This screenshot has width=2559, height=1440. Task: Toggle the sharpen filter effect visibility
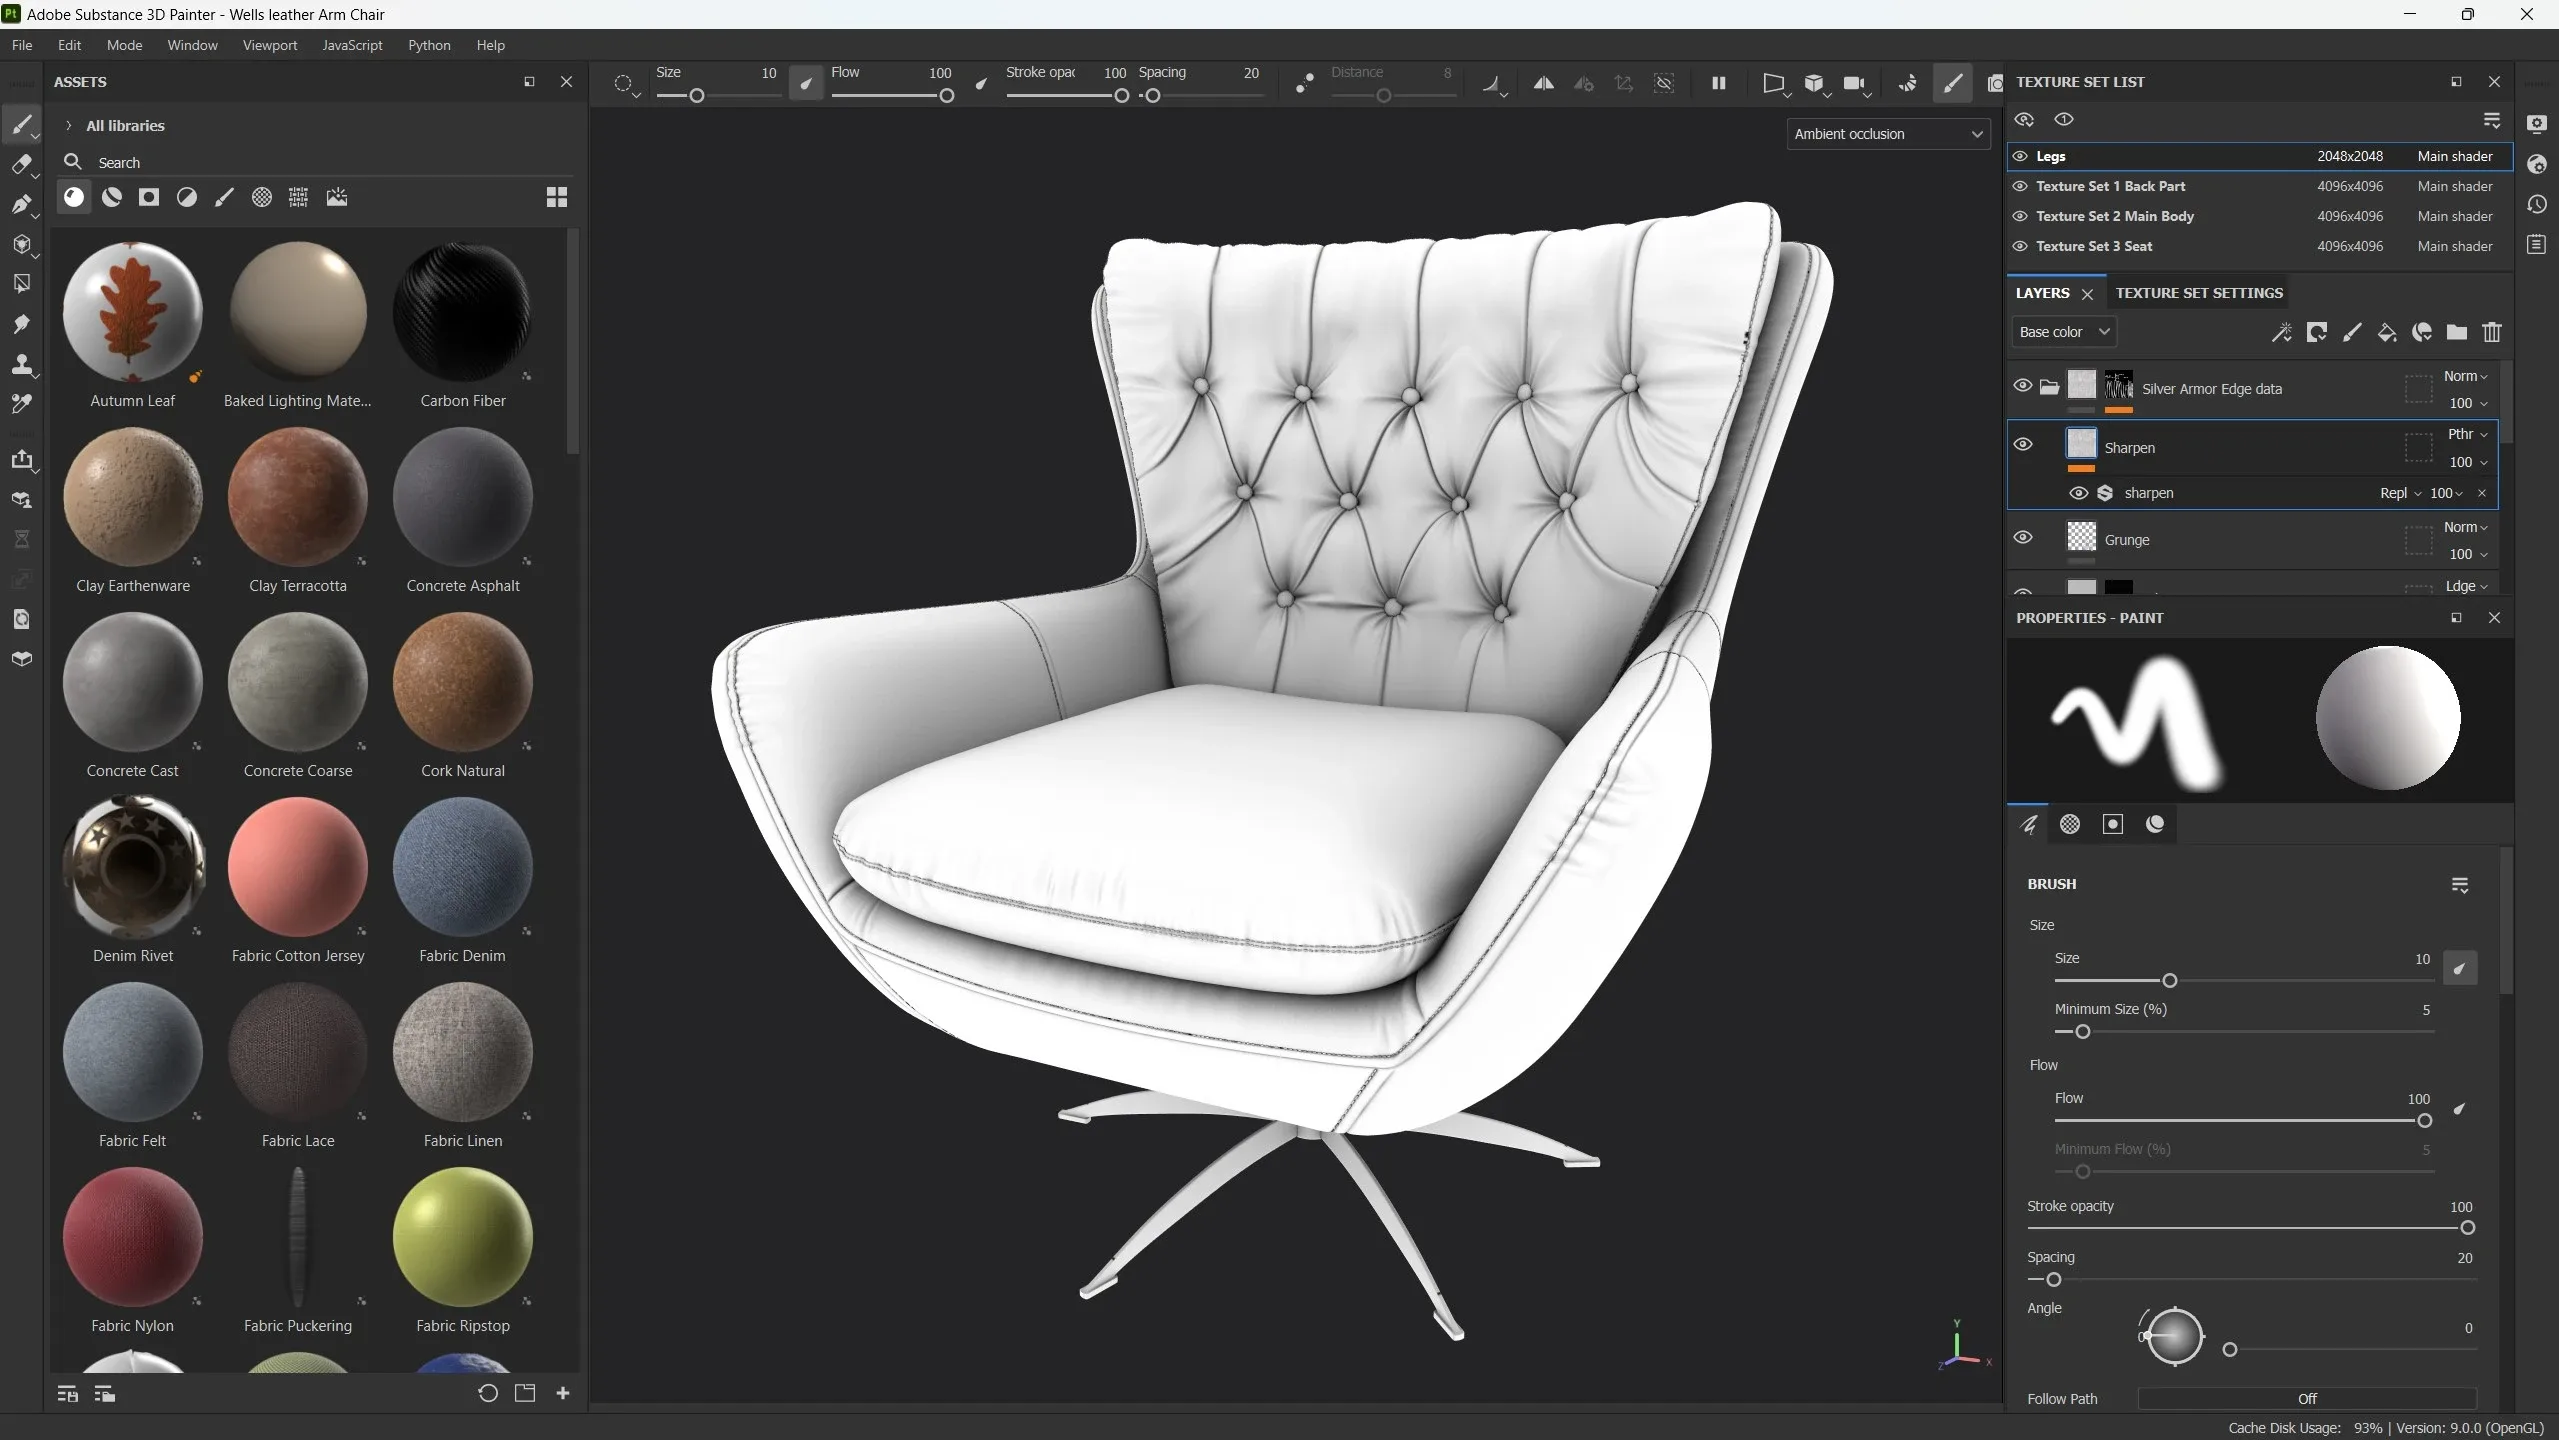point(2079,493)
